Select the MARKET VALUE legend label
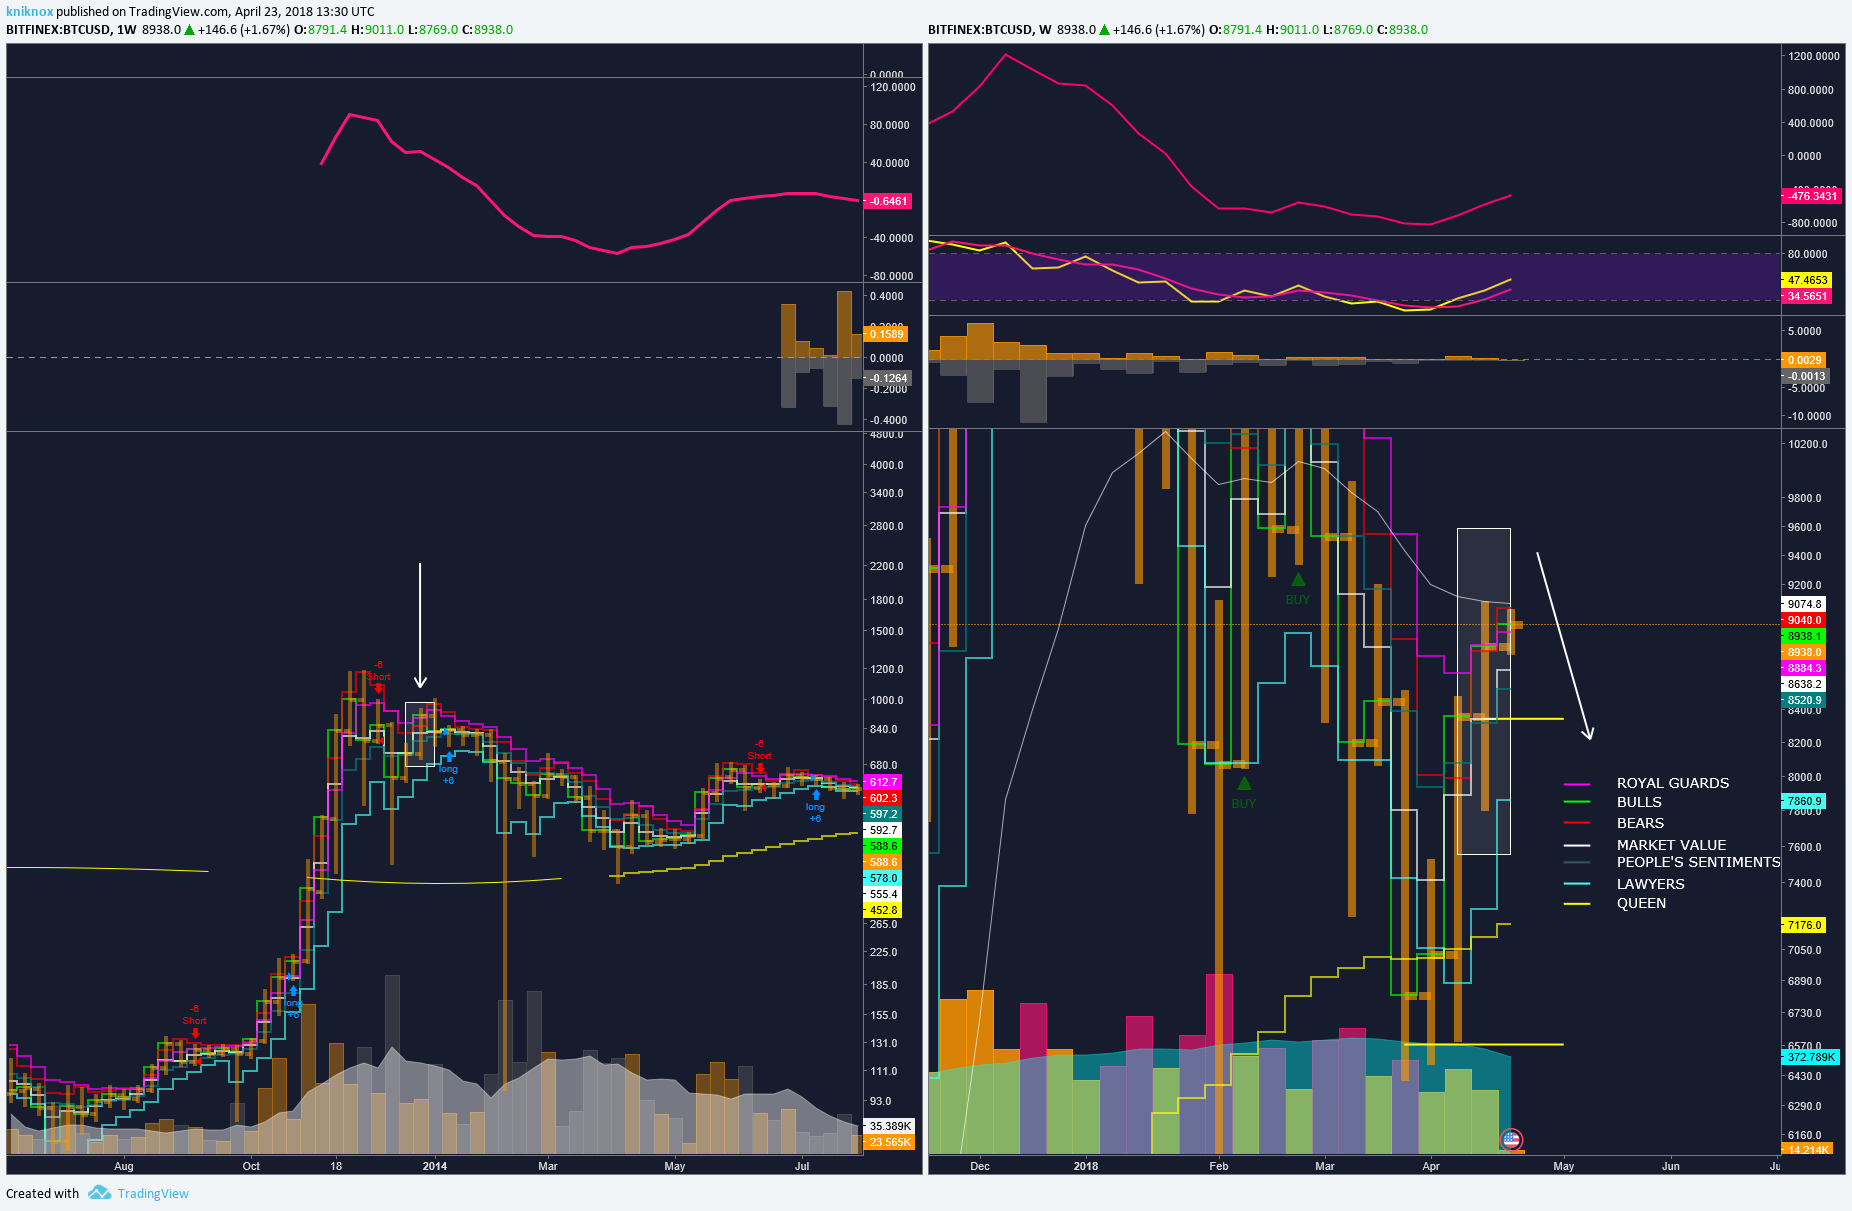This screenshot has width=1852, height=1211. [1671, 845]
